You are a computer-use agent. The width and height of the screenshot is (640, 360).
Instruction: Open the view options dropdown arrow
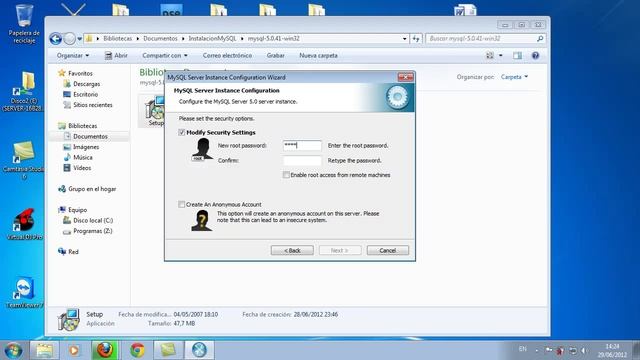(501, 56)
